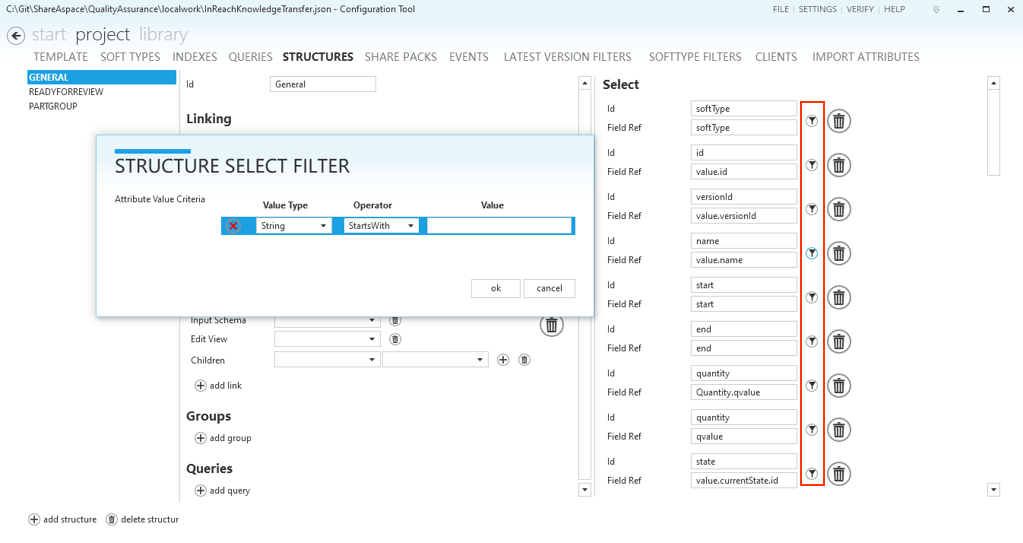Open filter for end select row

[812, 341]
